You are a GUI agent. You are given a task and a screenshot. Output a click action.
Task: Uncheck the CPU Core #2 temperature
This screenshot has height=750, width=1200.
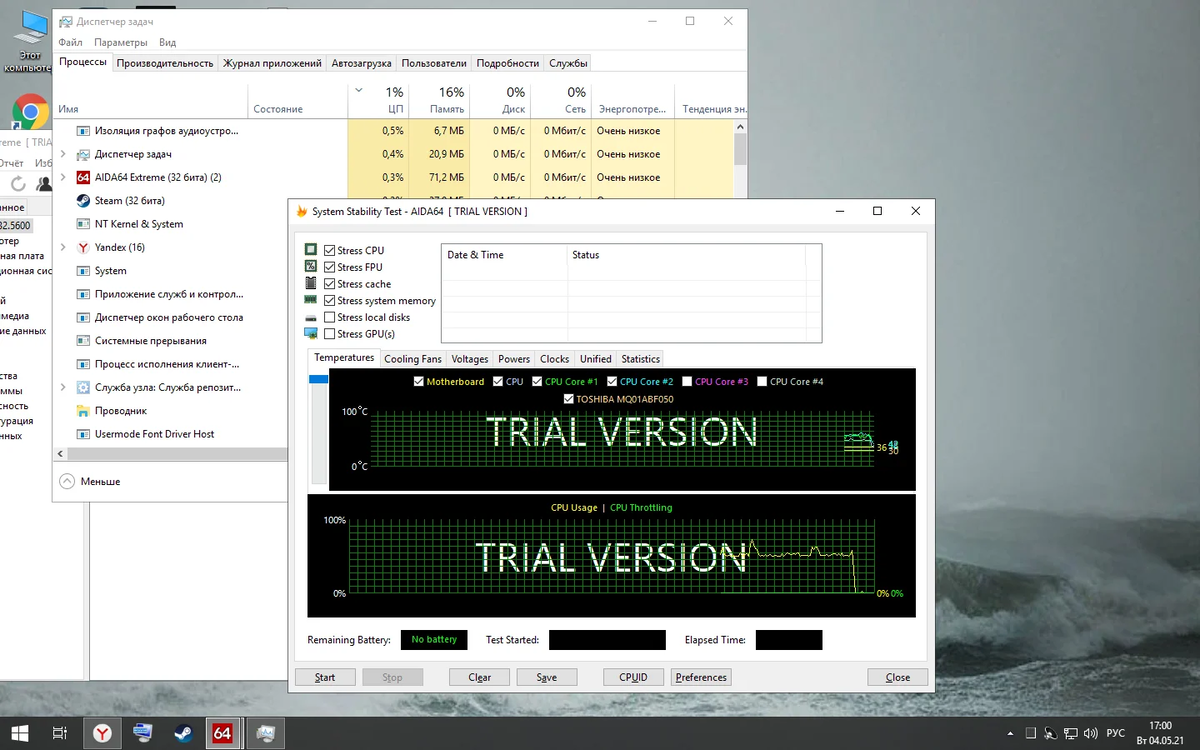coord(612,382)
